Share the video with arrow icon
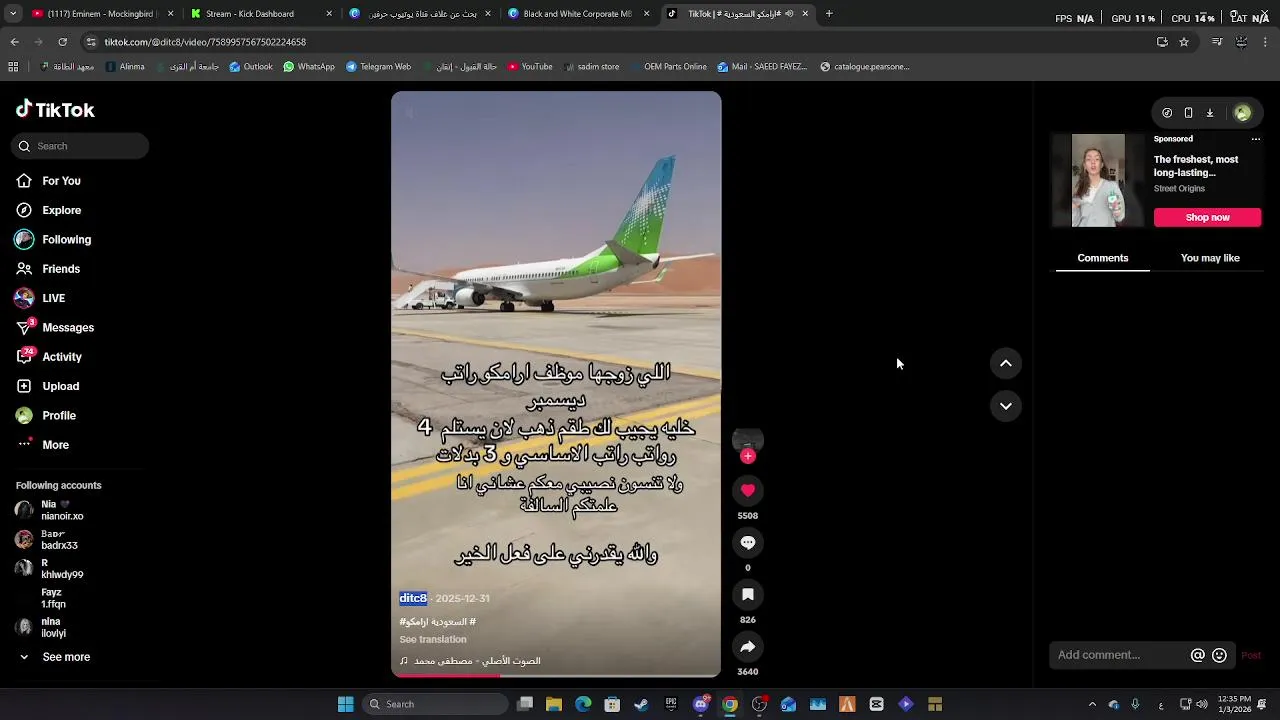This screenshot has width=1280, height=720. pos(747,646)
